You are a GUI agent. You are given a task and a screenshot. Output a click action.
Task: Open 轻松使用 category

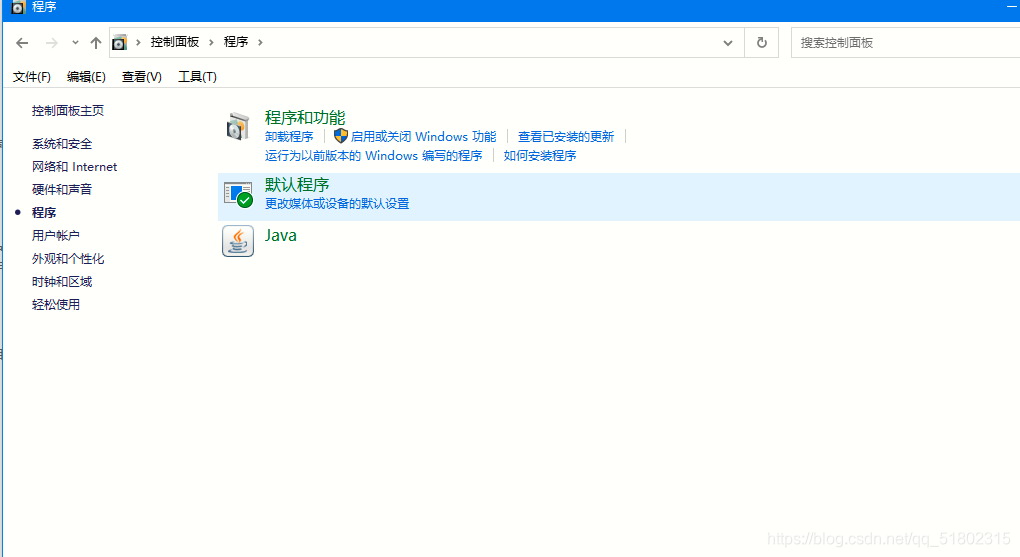[55, 305]
